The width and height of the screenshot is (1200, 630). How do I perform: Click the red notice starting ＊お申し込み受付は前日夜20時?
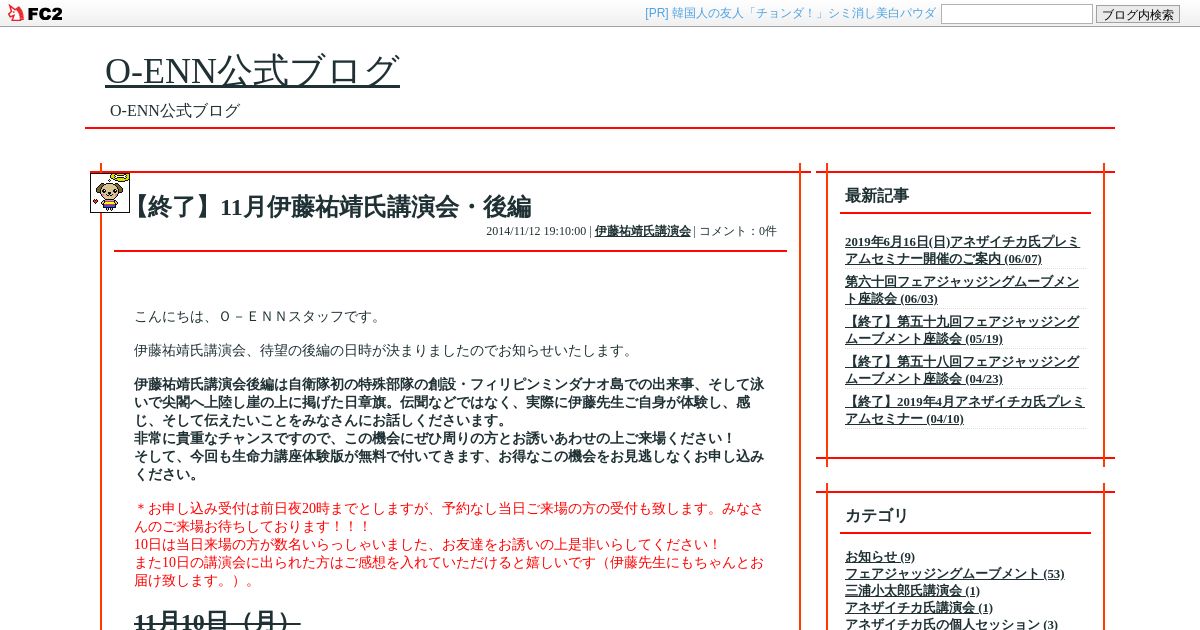coord(449,544)
